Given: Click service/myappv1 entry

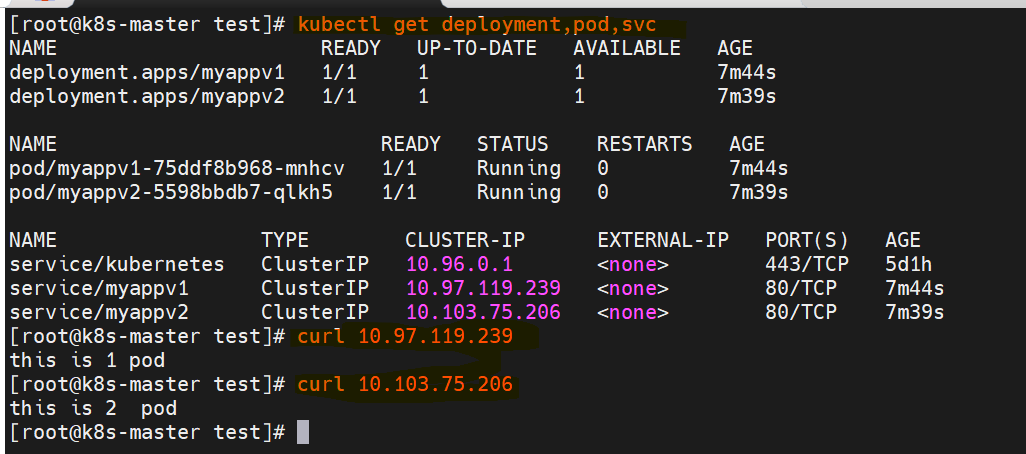Looking at the screenshot, I should (99, 288).
